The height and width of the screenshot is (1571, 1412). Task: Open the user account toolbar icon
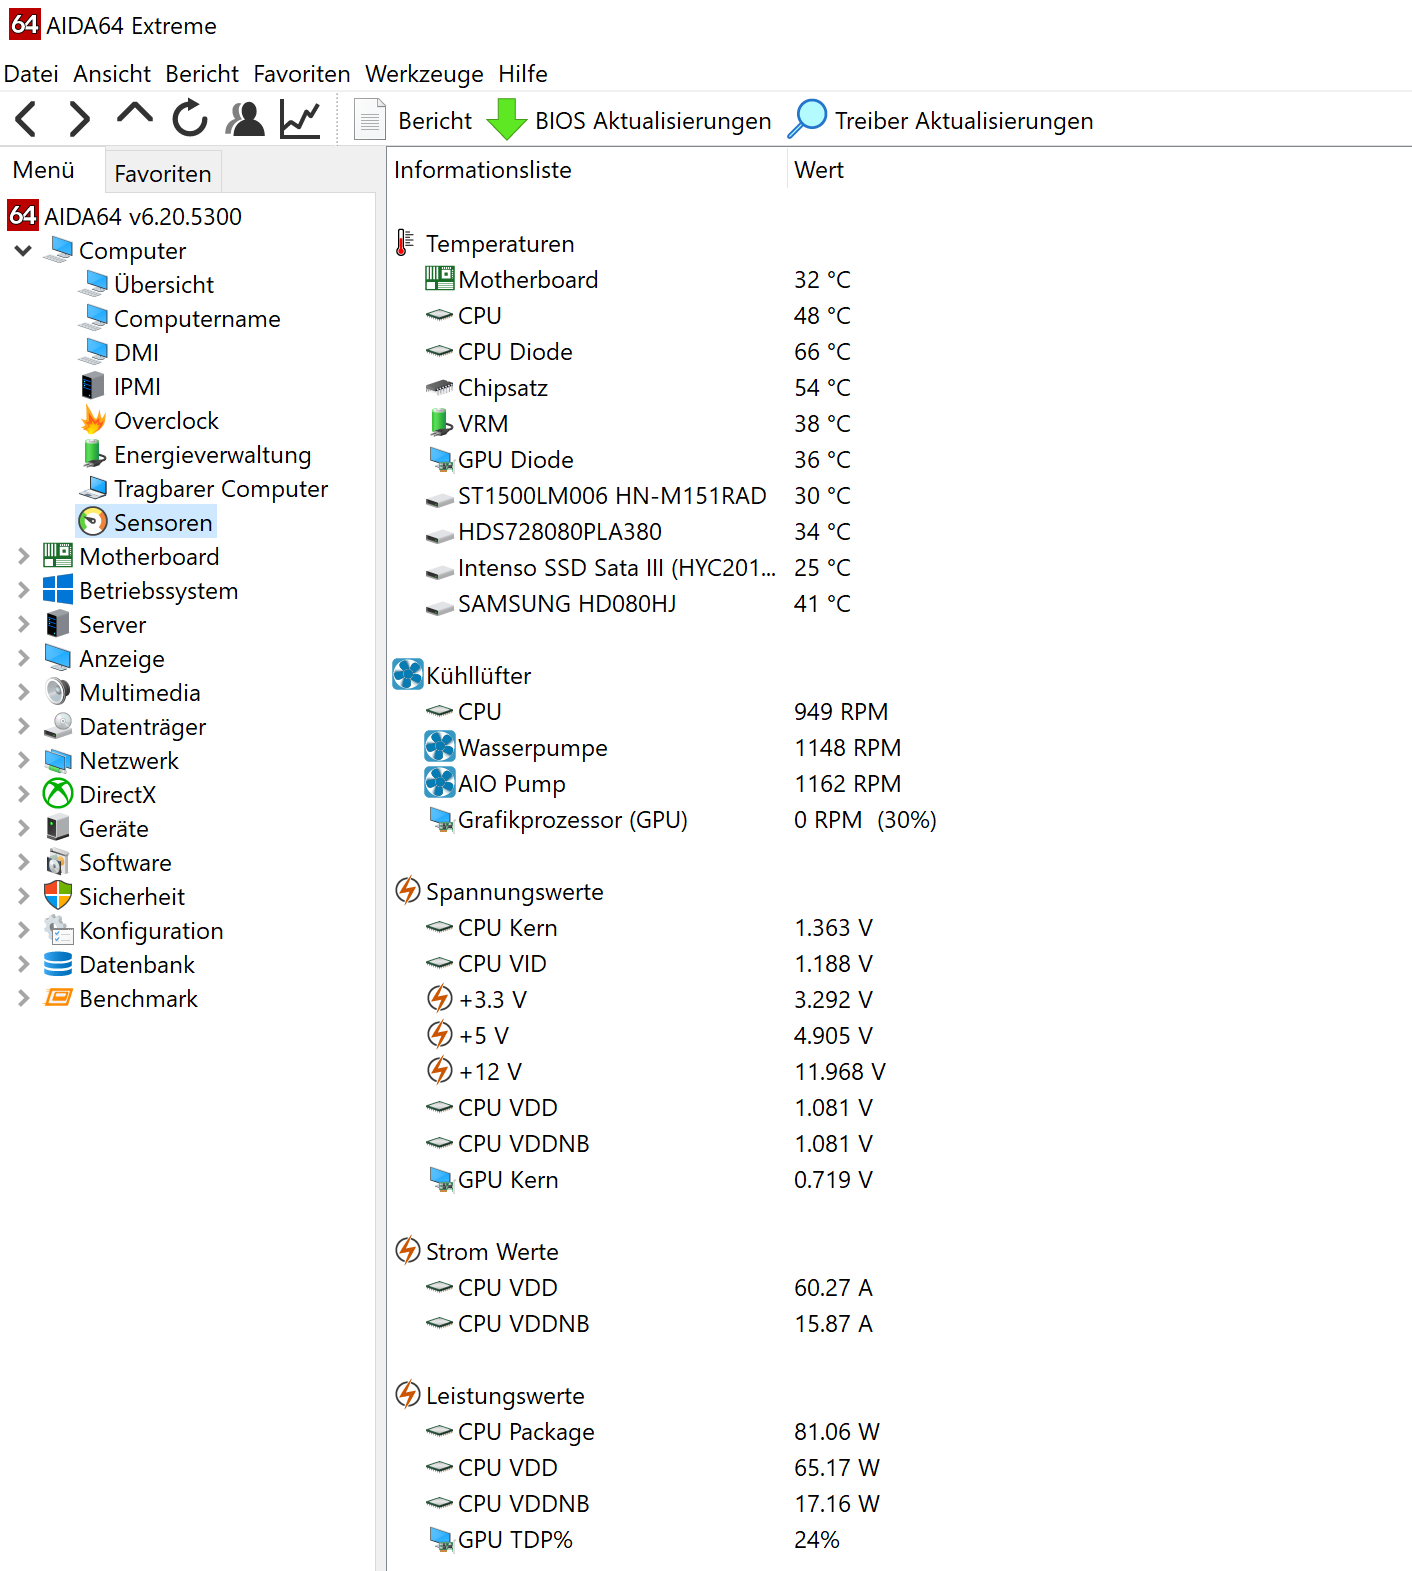245,119
